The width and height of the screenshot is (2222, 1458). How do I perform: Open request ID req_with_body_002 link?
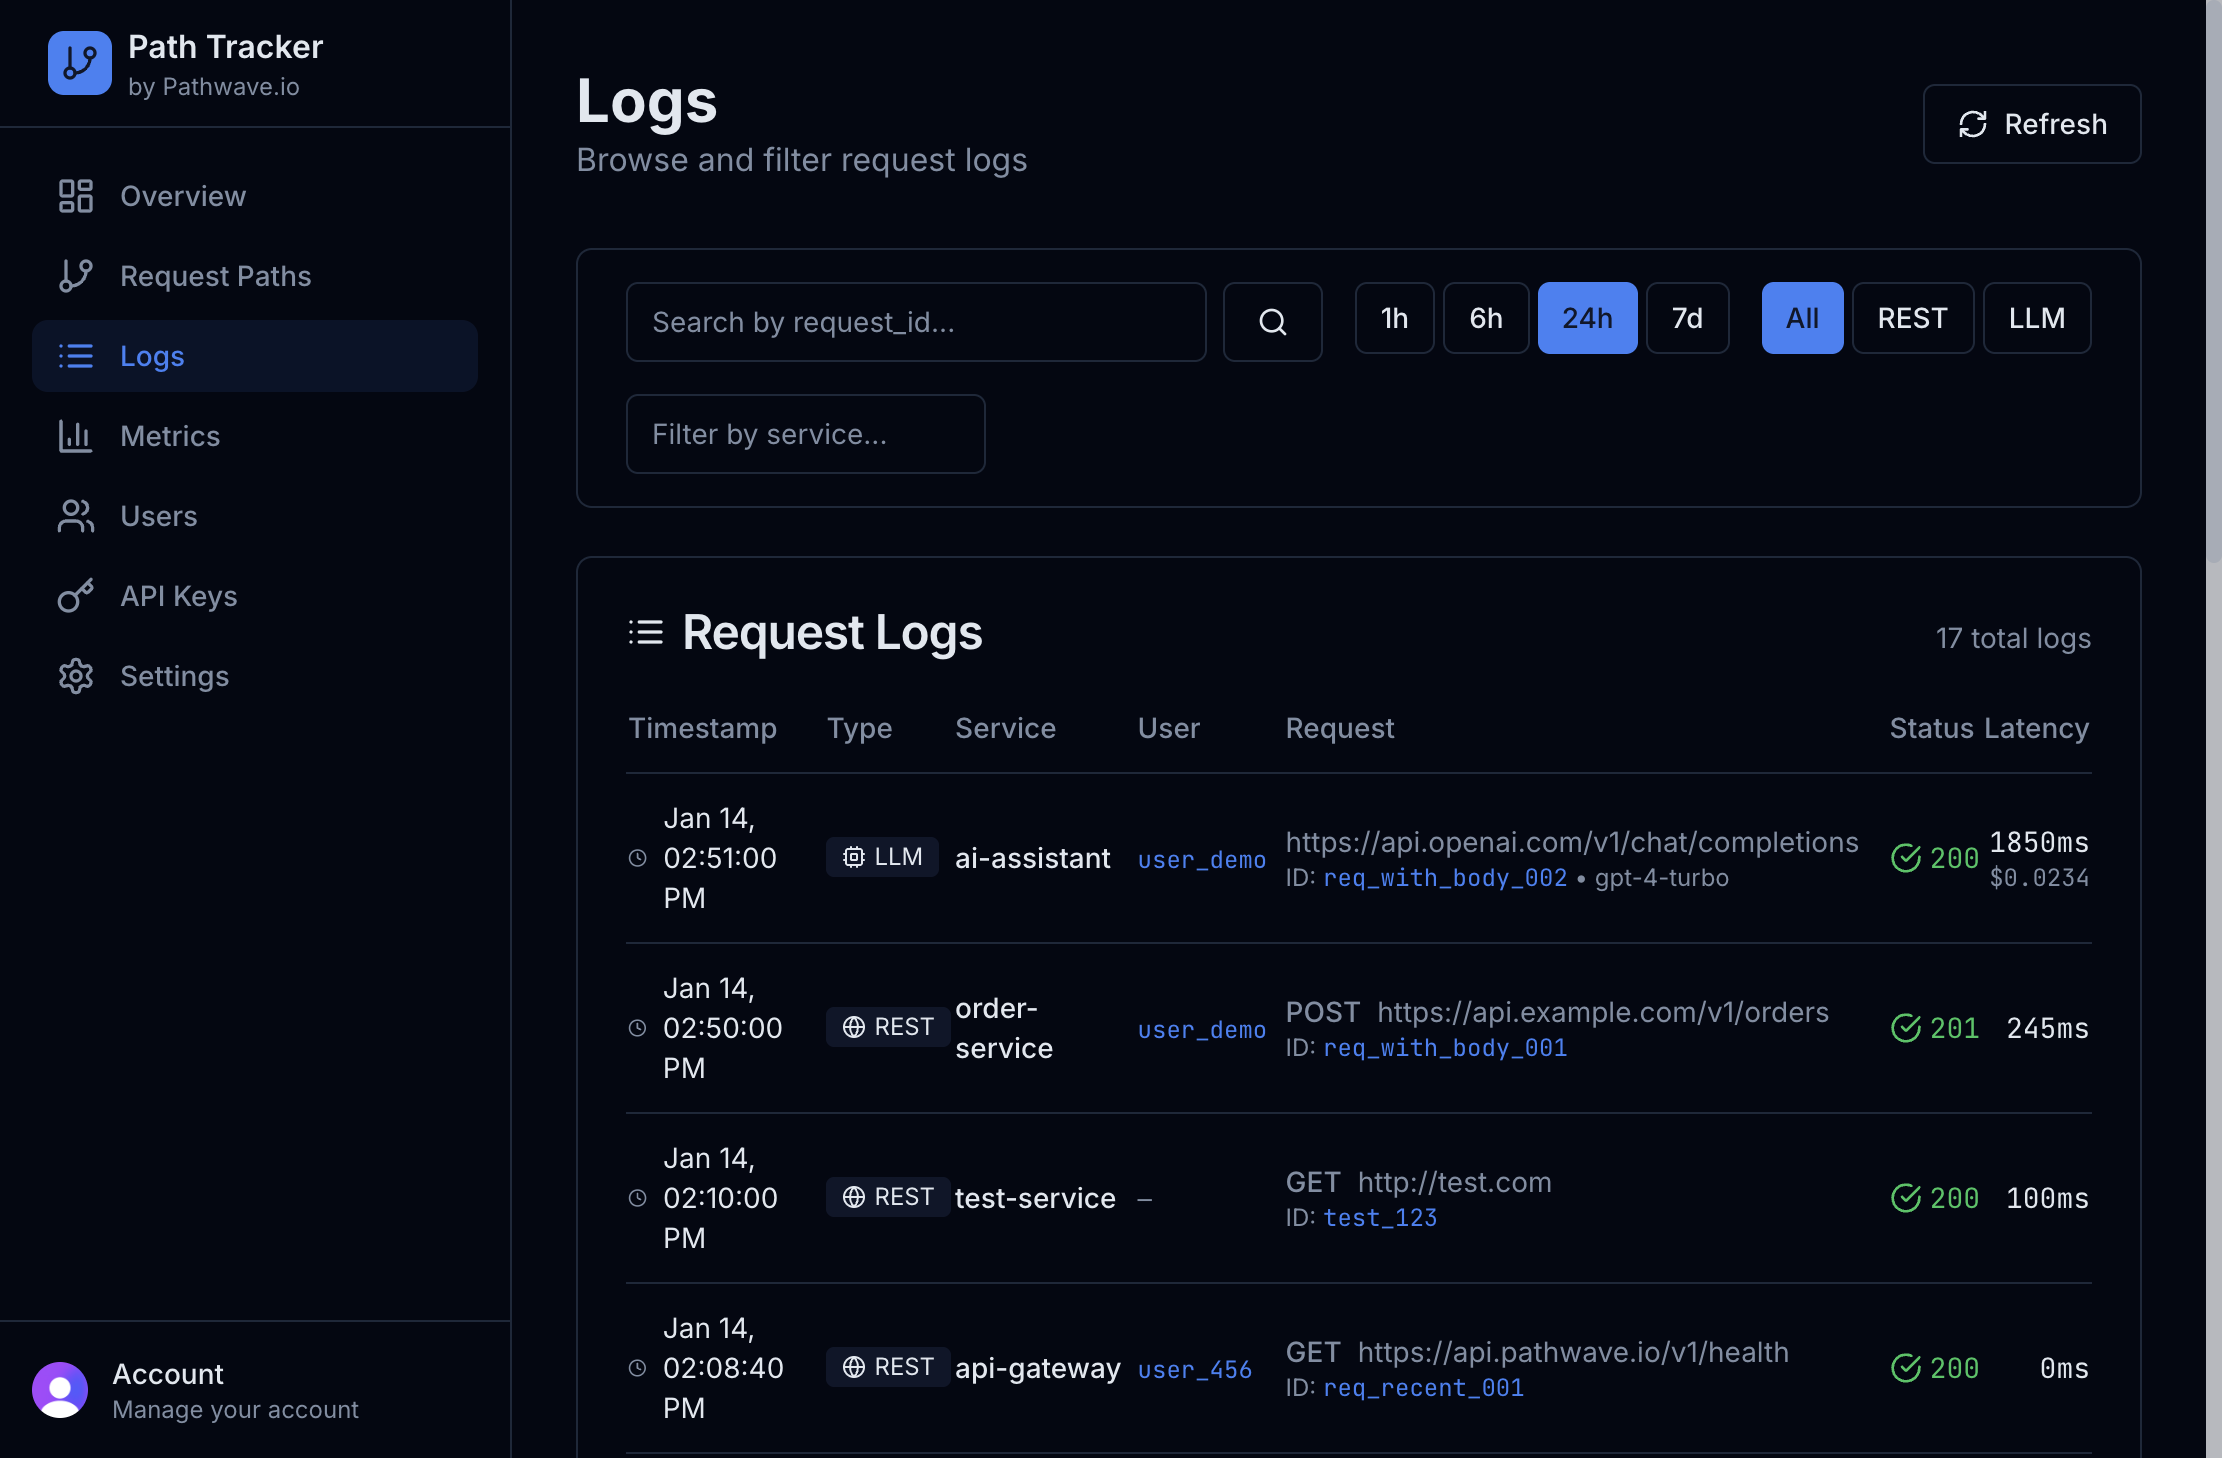click(1444, 878)
